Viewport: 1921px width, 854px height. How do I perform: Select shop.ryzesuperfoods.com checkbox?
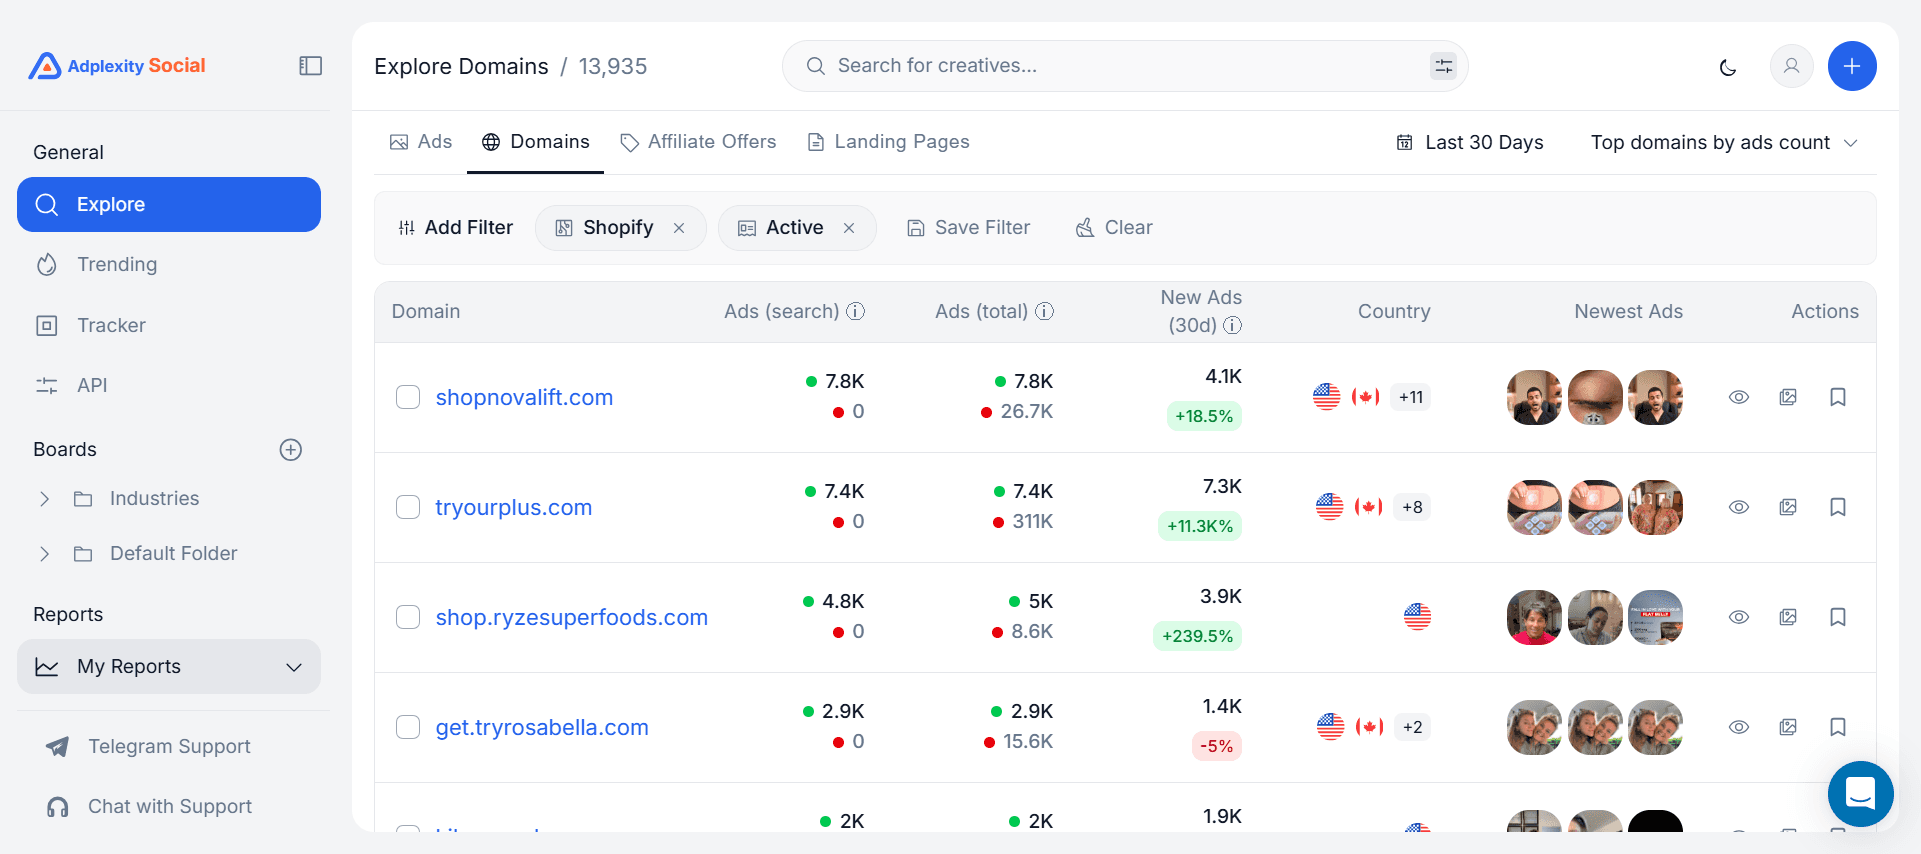click(x=408, y=617)
